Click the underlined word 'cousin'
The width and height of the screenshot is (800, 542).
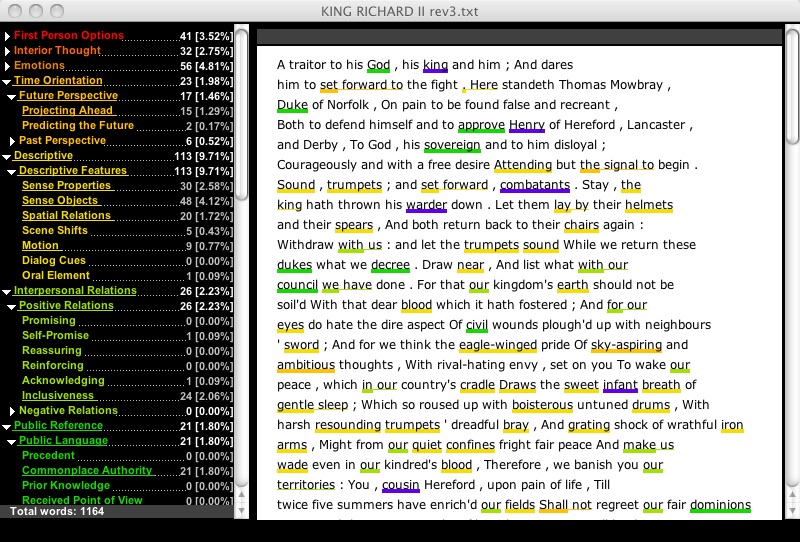401,485
